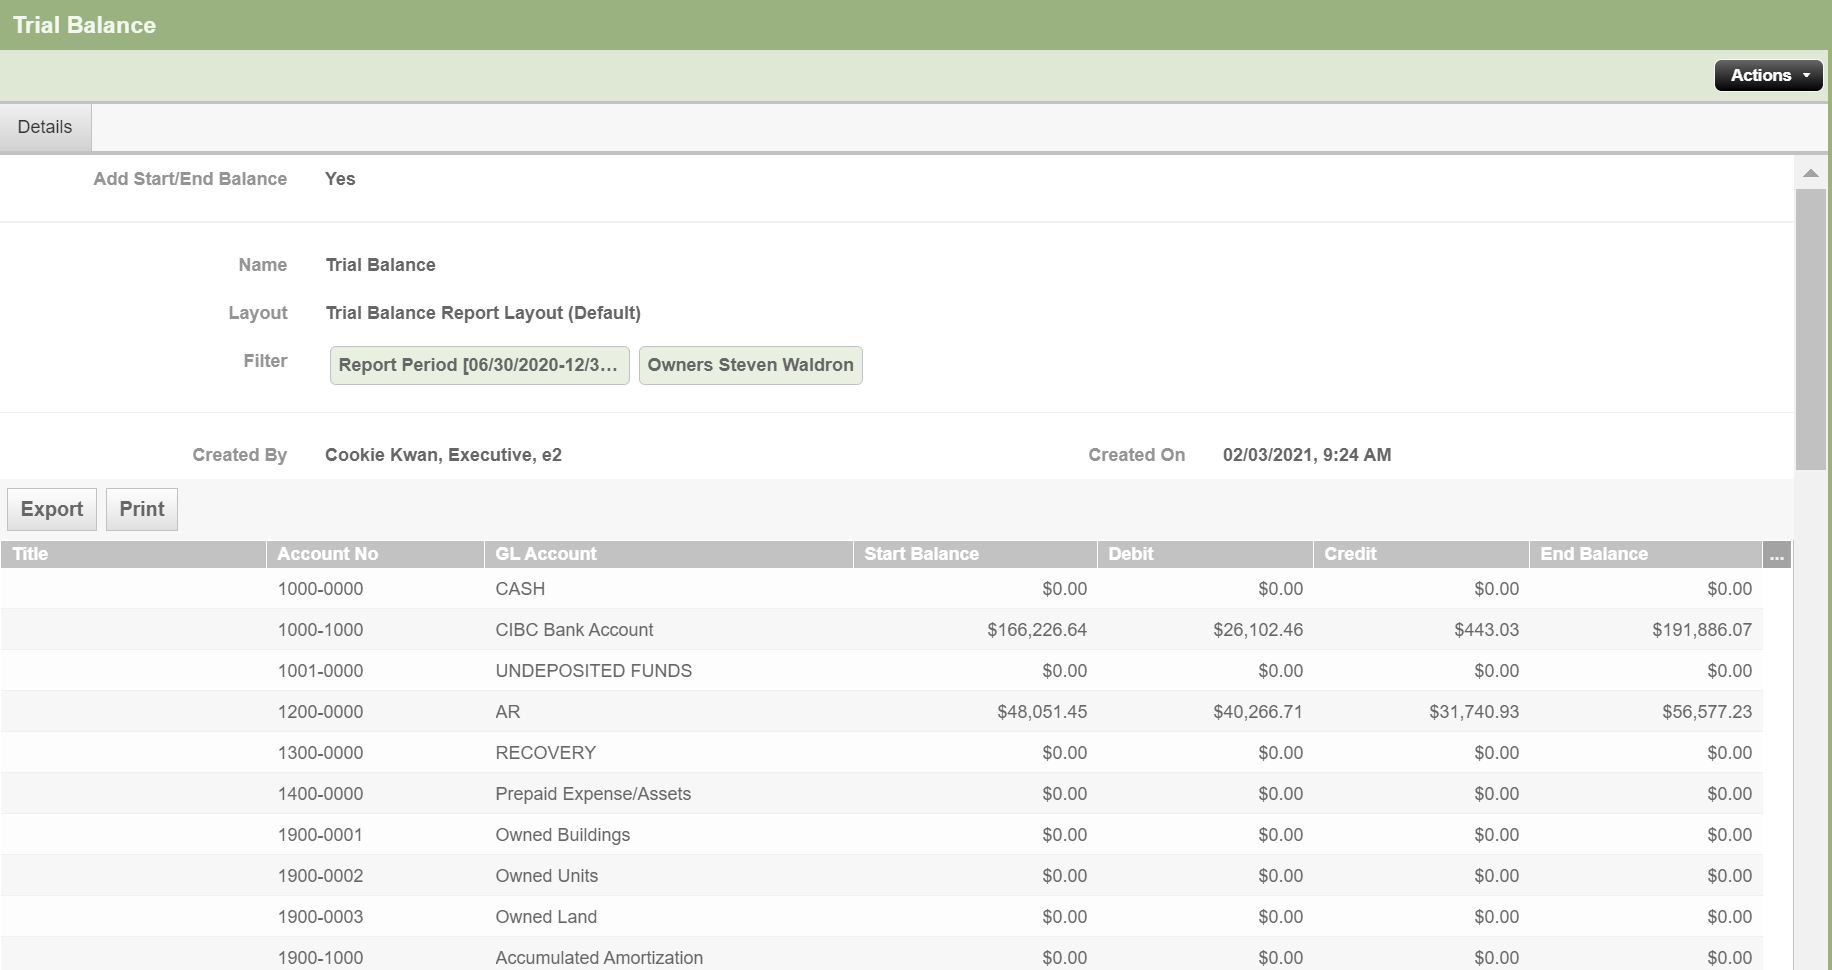Image resolution: width=1832 pixels, height=970 pixels.
Task: Open the column options ellipsis icon
Action: [1776, 555]
